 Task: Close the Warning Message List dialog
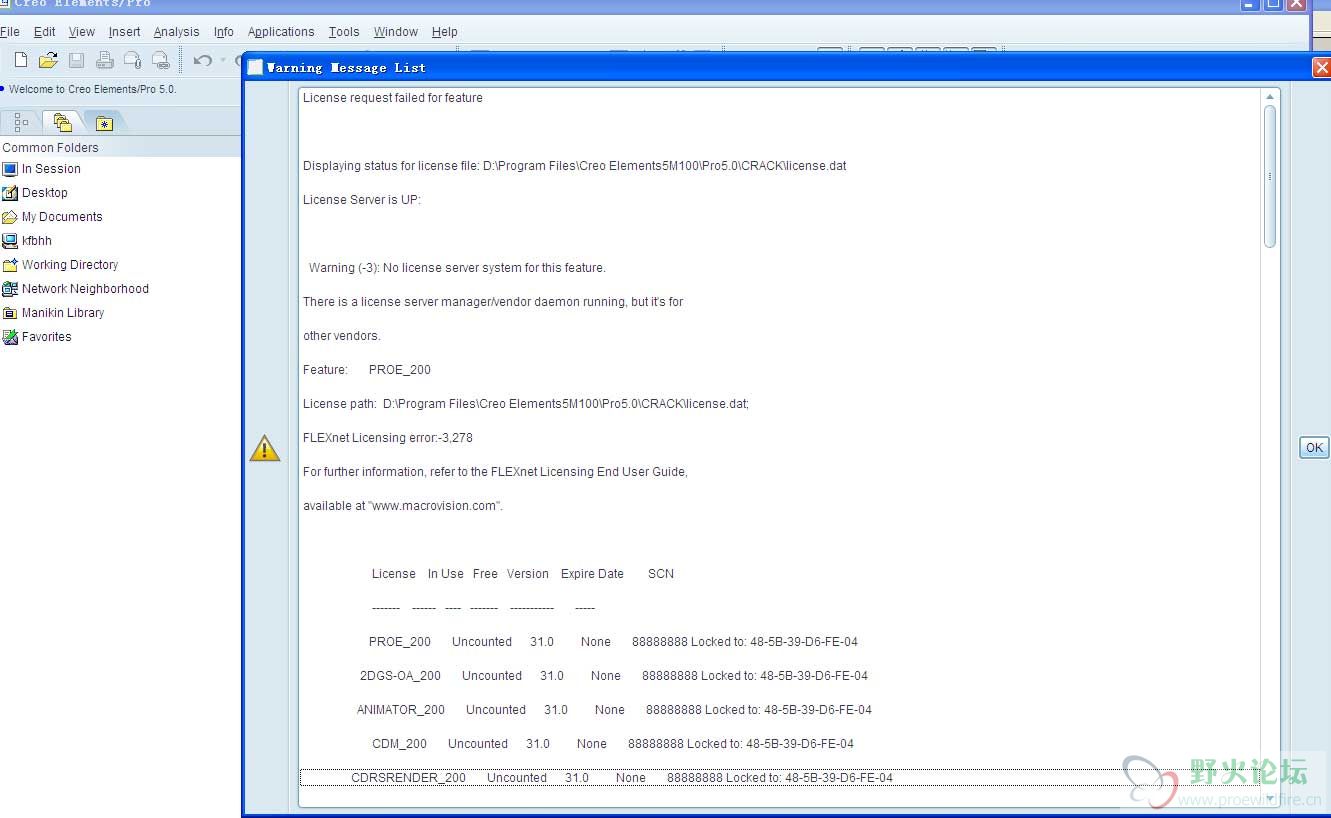pos(1322,67)
